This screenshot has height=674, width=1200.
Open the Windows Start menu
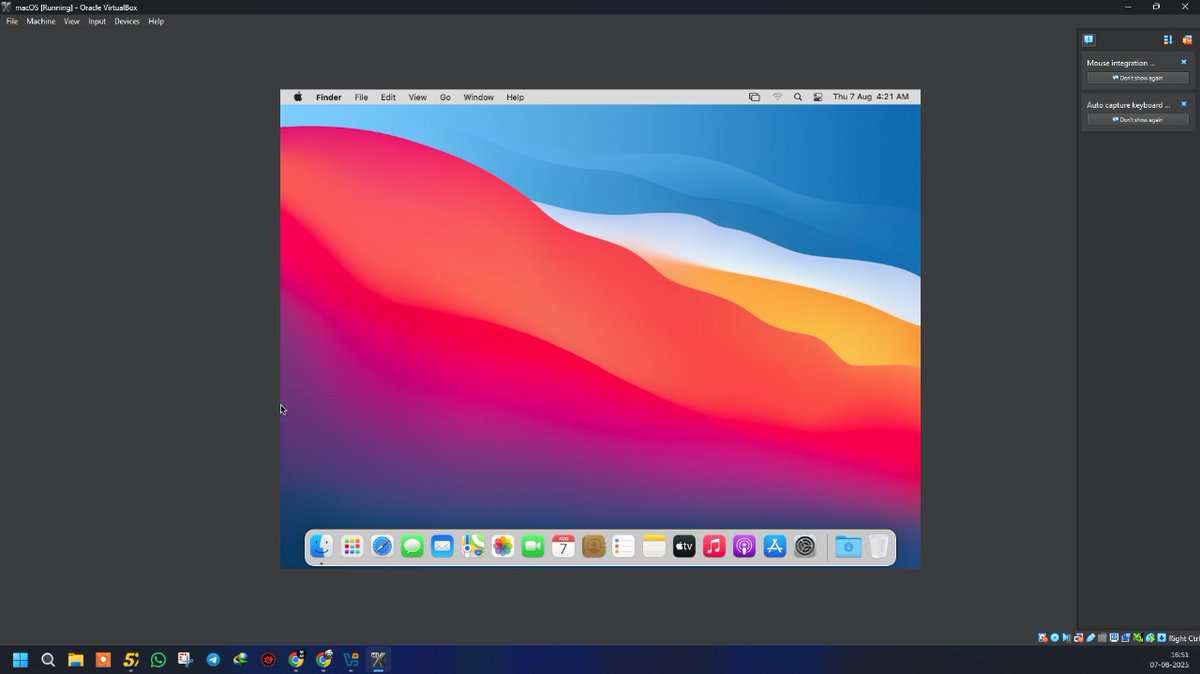(x=20, y=660)
